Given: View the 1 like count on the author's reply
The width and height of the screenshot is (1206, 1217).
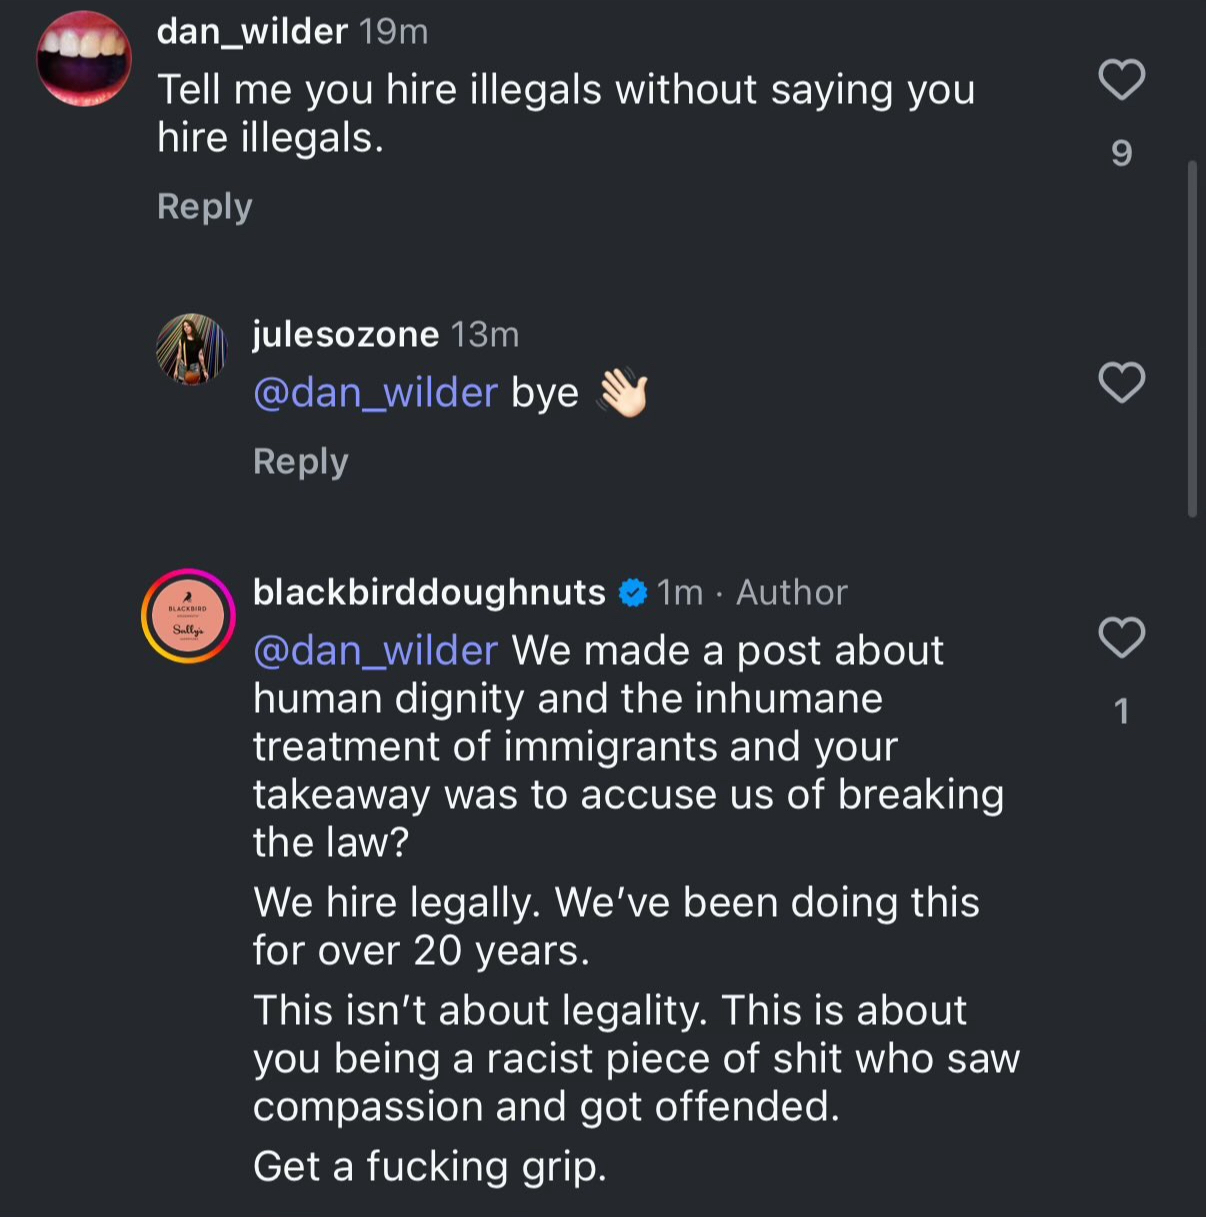Looking at the screenshot, I should point(1121,711).
